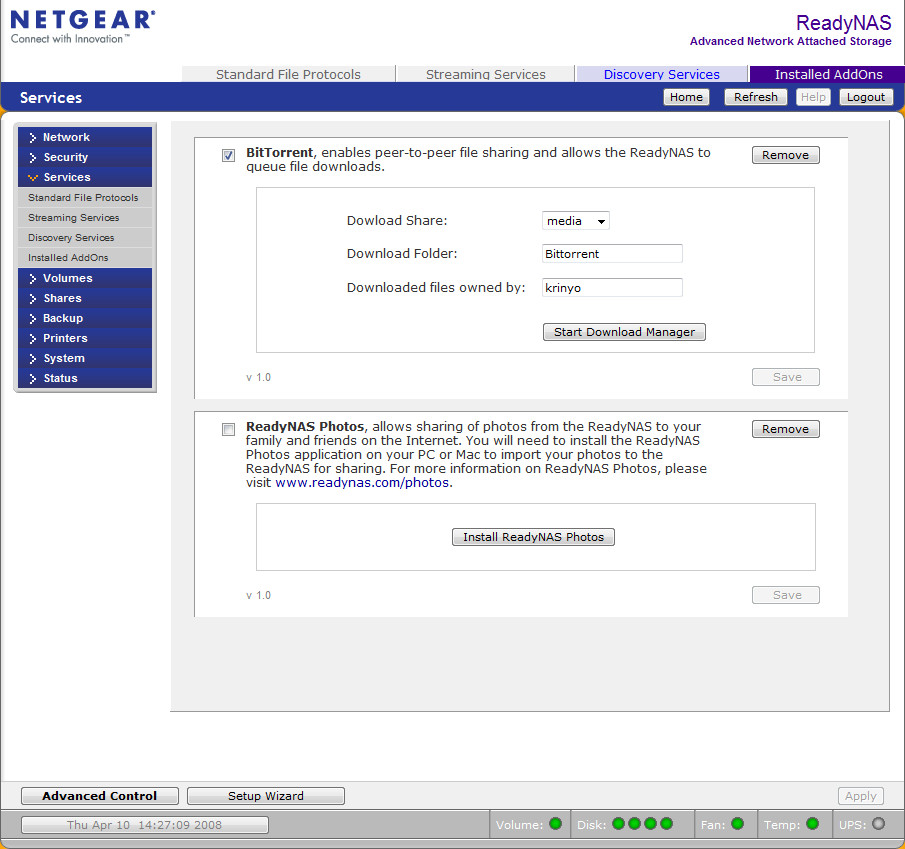
Task: Click the Fan status indicator light
Action: [x=738, y=824]
